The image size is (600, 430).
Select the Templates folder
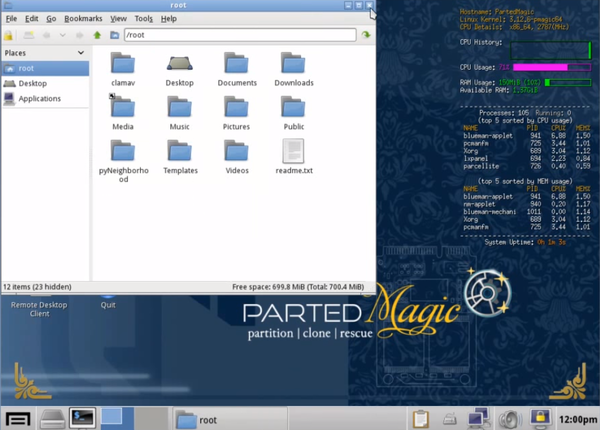coord(180,157)
